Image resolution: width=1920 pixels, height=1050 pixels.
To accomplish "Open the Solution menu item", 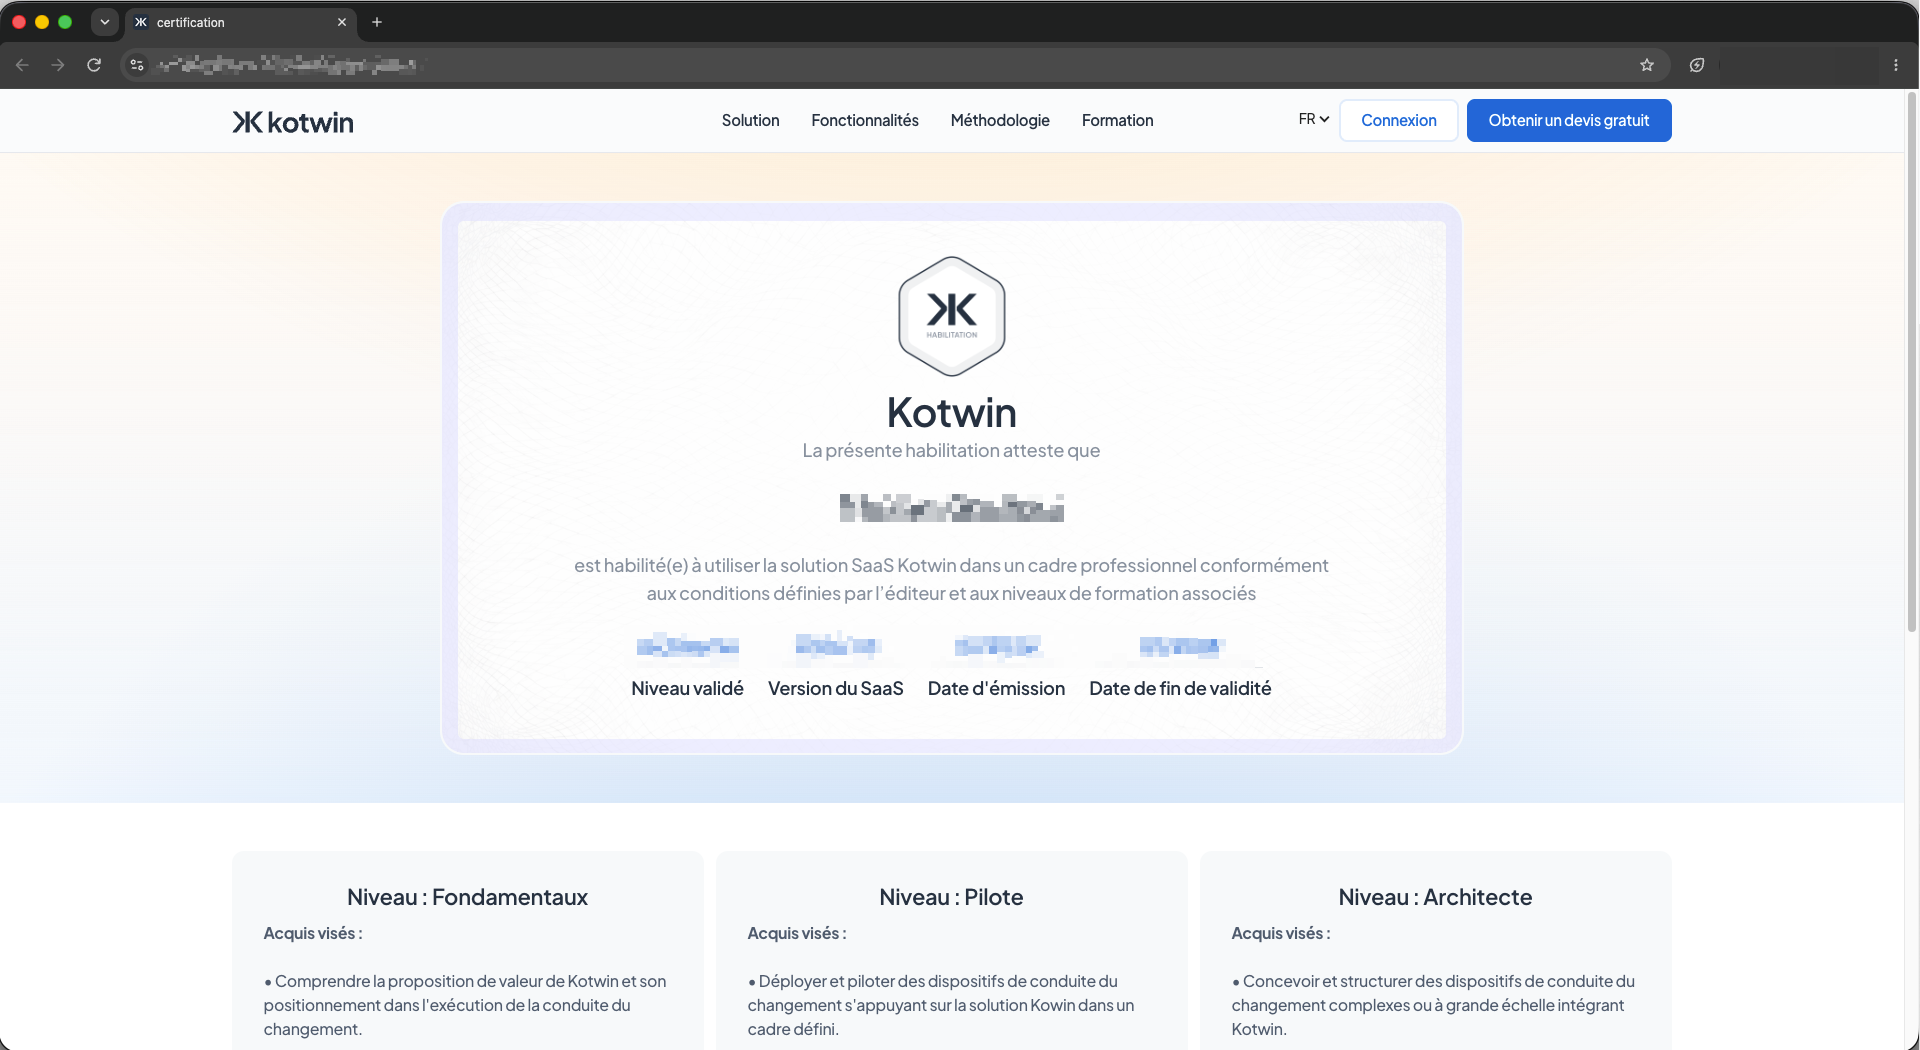I will pos(751,120).
